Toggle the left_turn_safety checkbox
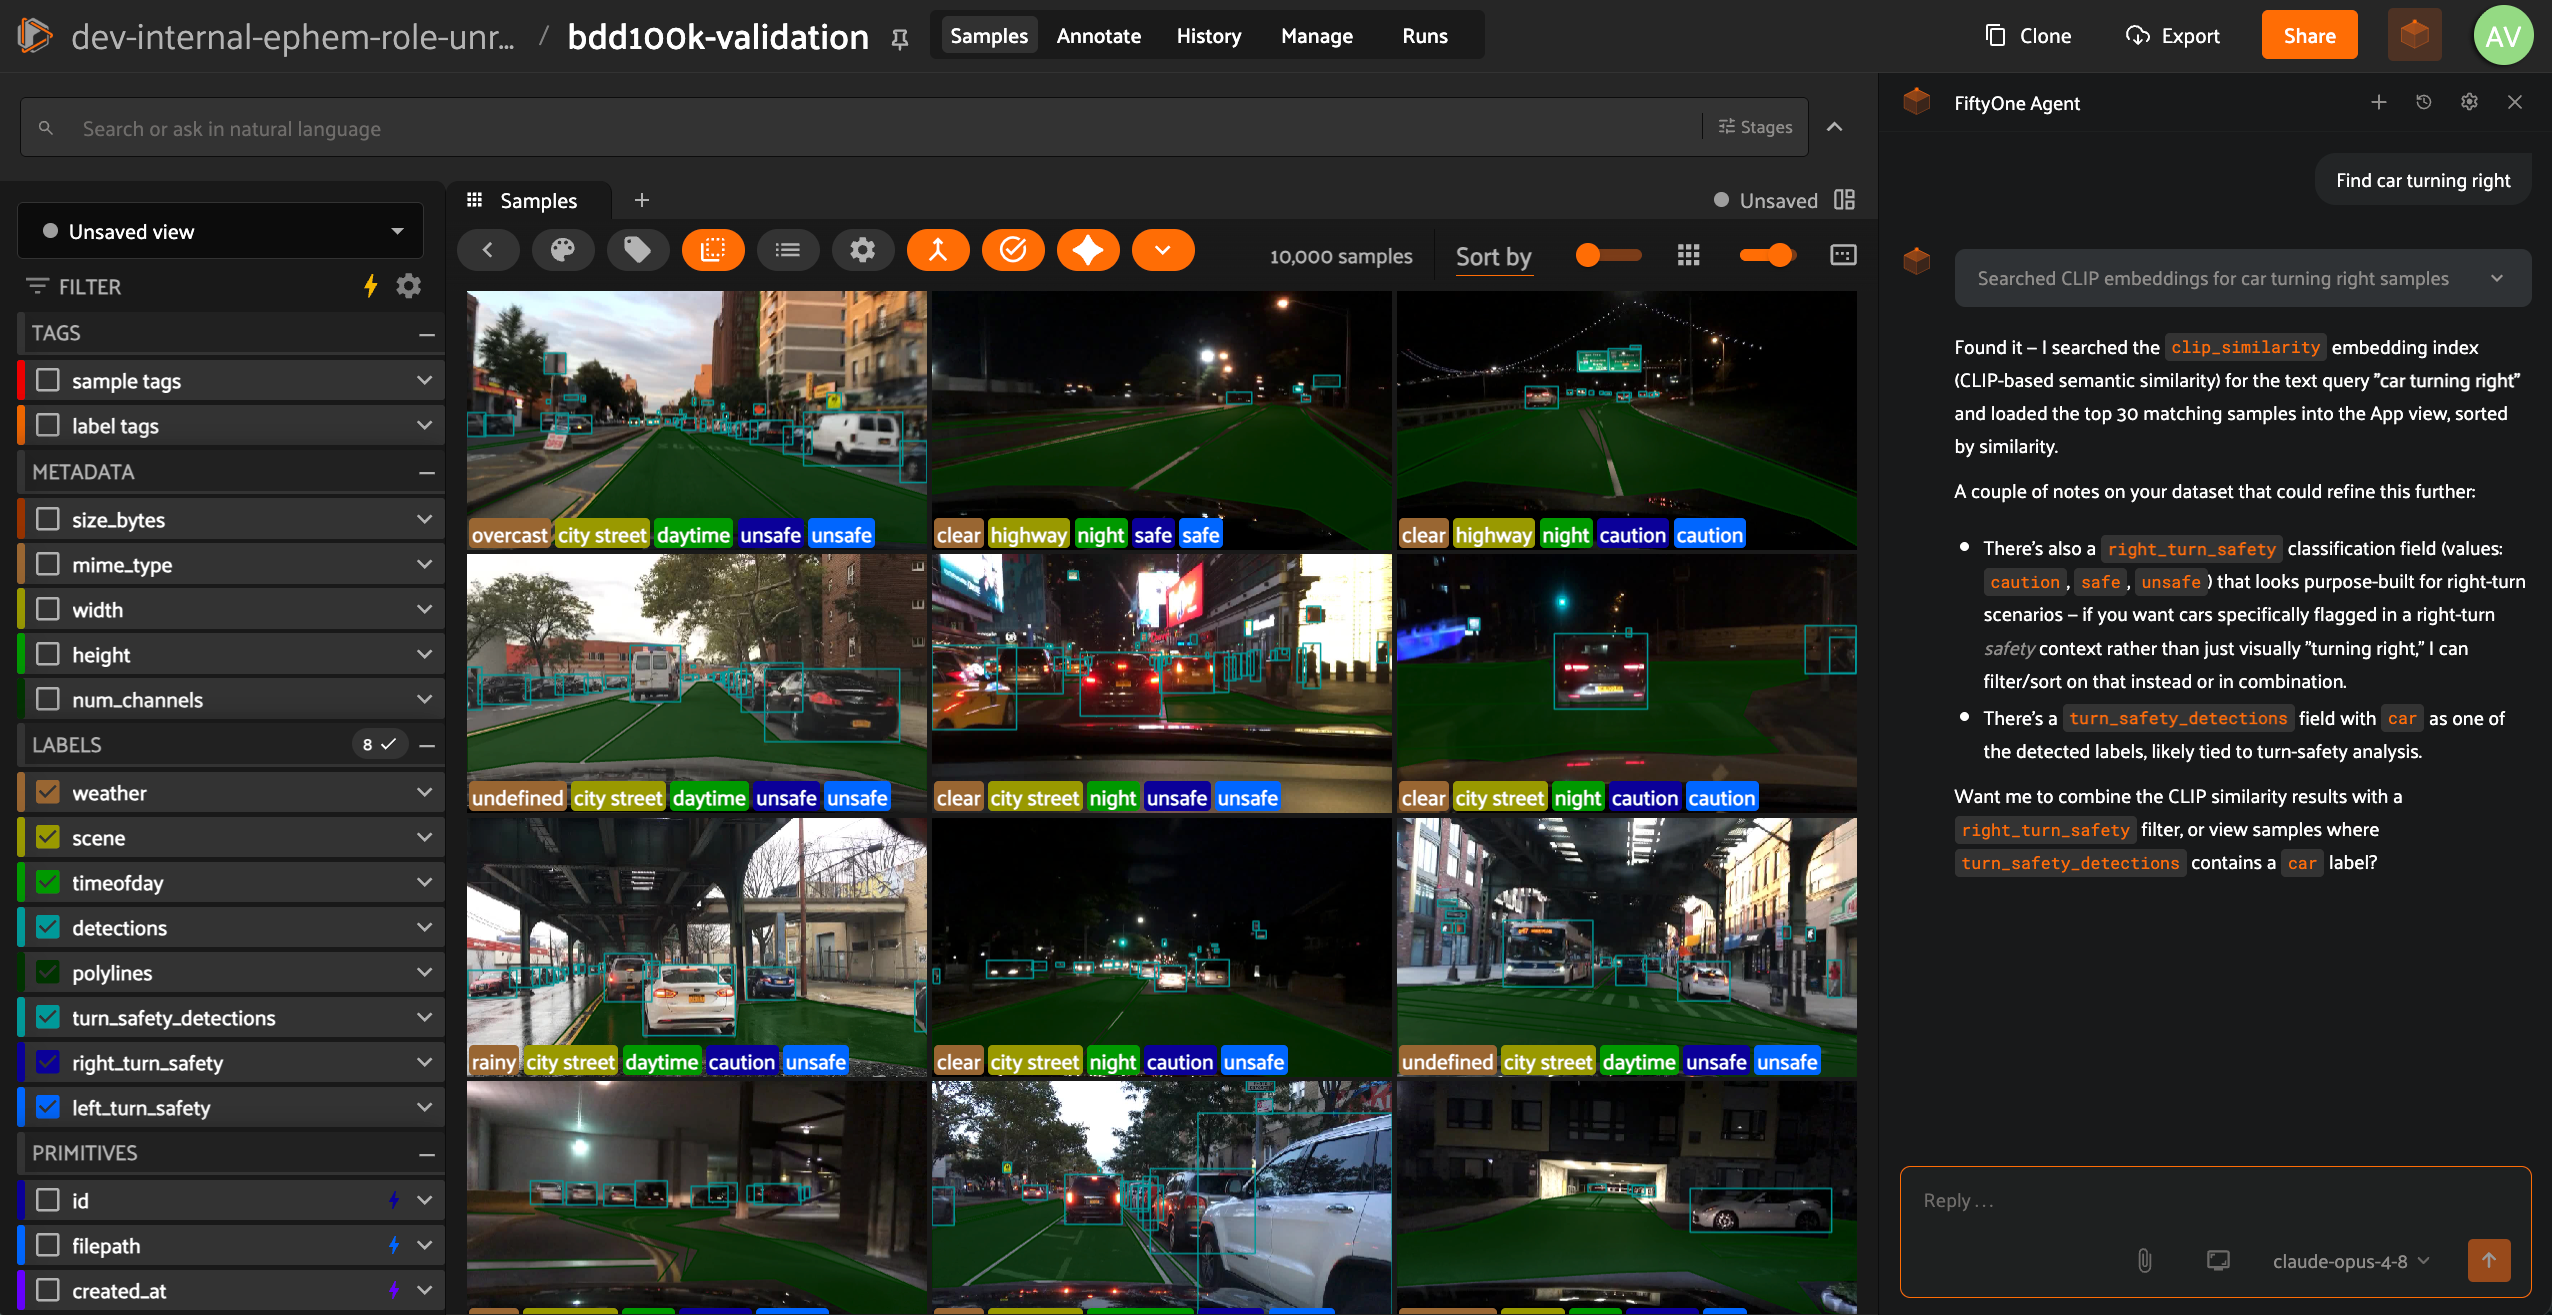Viewport: 2552px width, 1315px height. 48,1107
